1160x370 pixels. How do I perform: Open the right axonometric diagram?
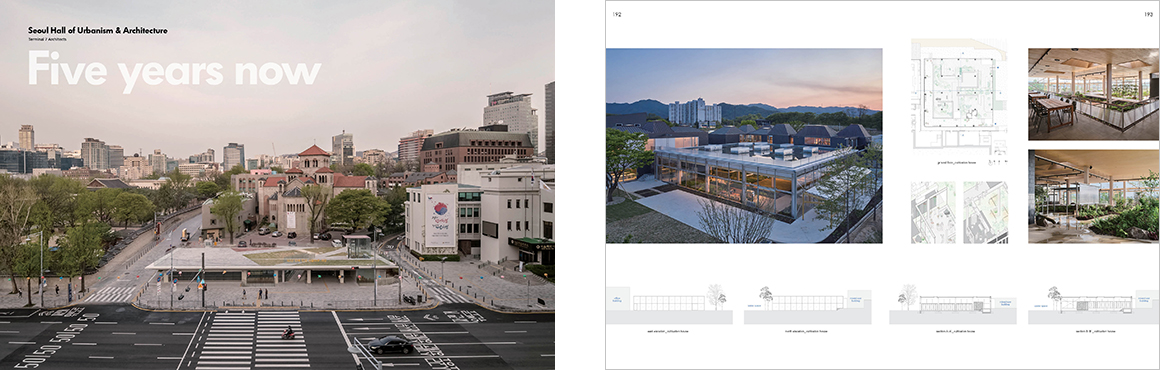tap(985, 212)
